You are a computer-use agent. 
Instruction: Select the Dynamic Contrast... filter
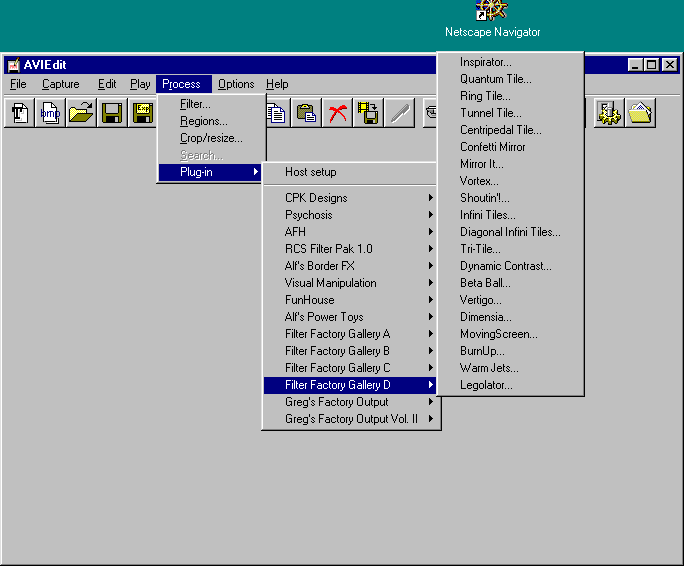510,266
